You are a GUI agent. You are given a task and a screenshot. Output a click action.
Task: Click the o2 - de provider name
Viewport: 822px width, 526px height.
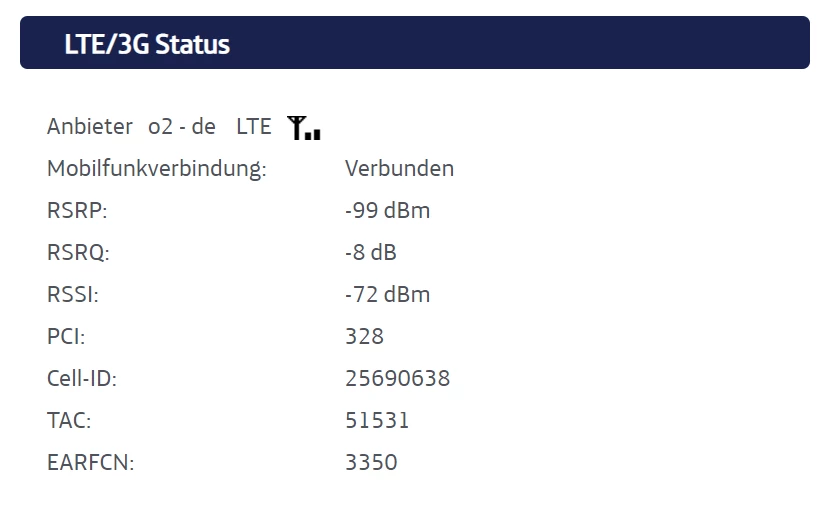point(182,127)
